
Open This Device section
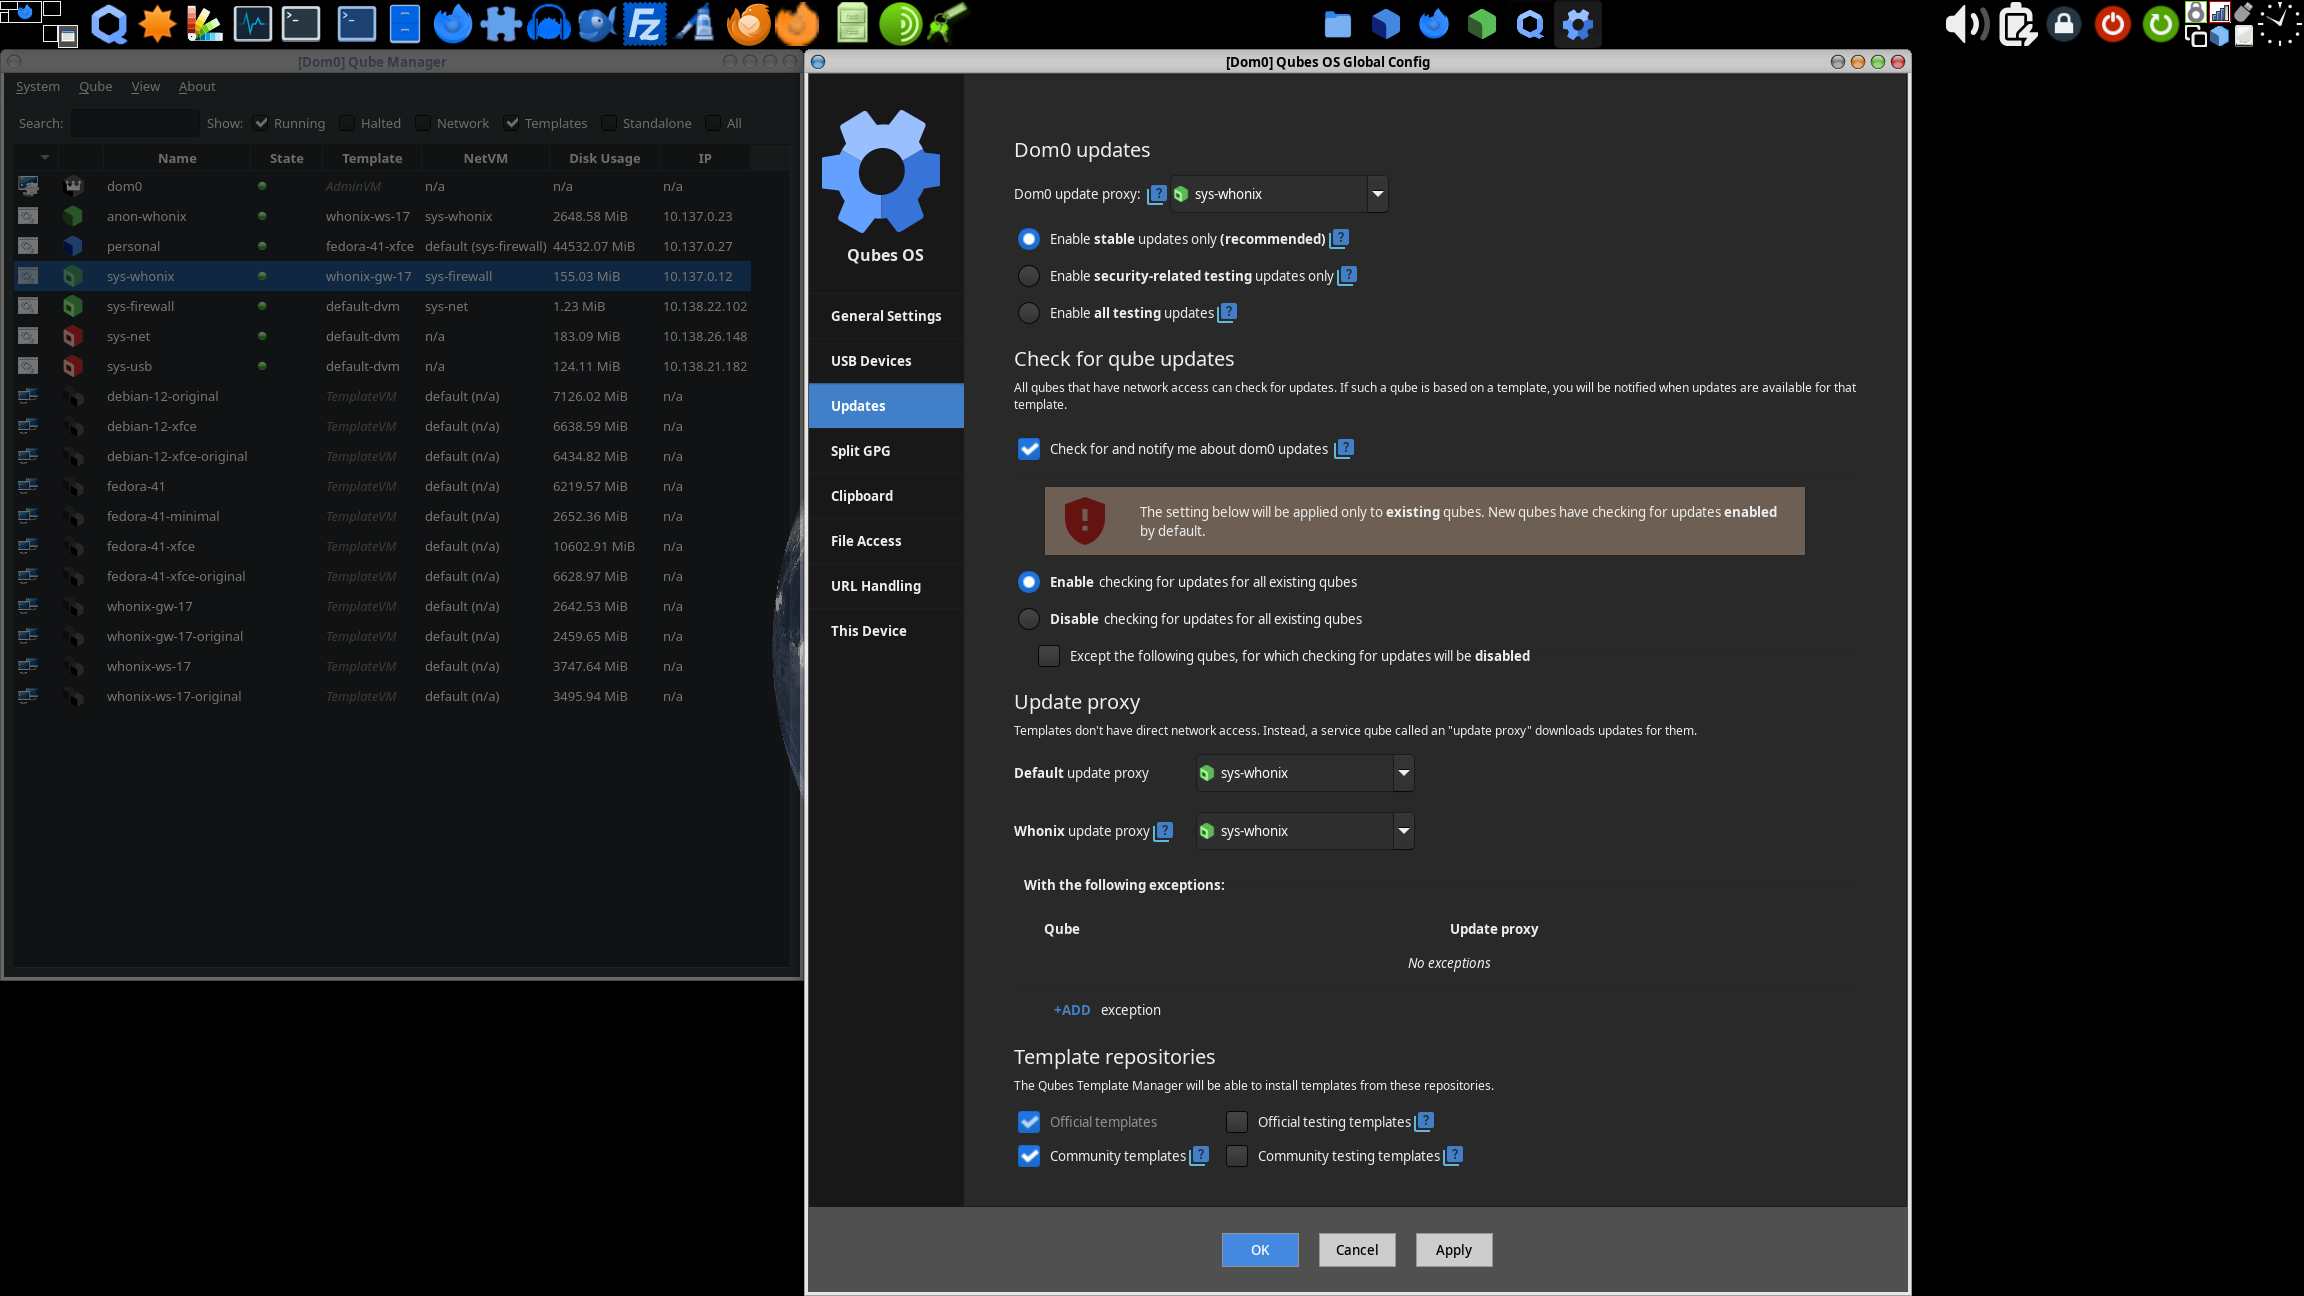point(886,631)
